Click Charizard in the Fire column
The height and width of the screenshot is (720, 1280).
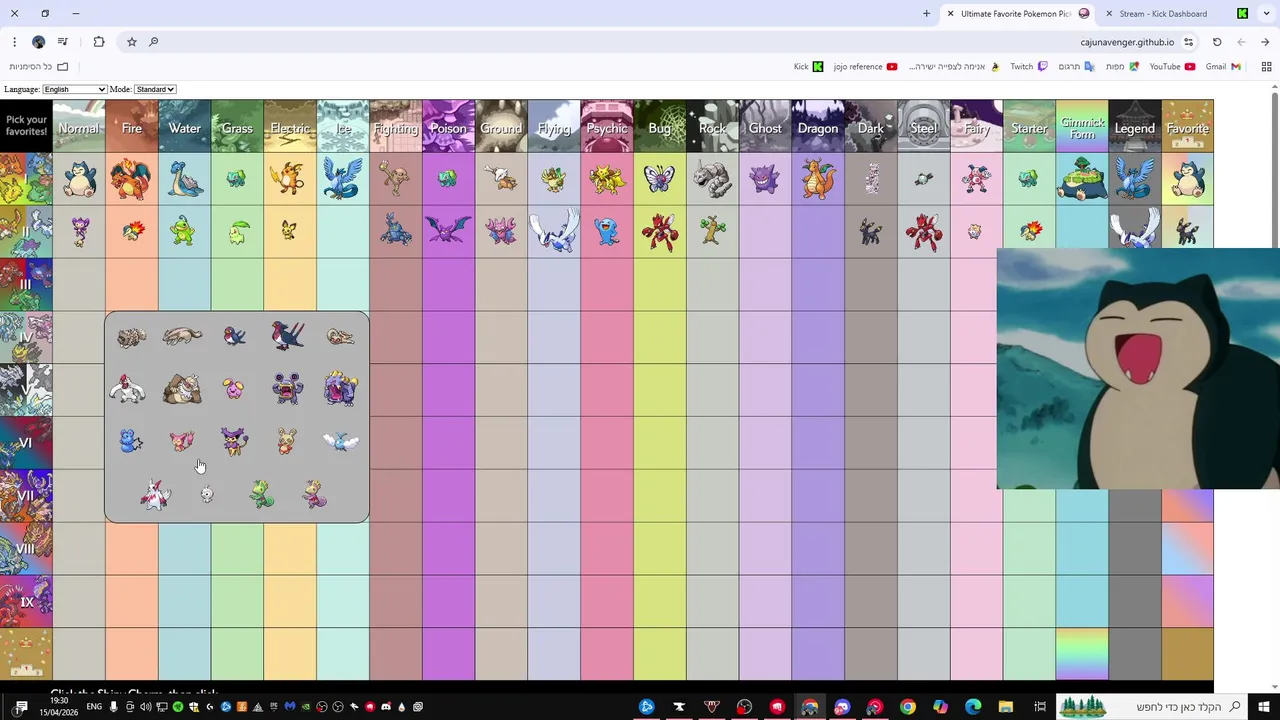coord(131,179)
